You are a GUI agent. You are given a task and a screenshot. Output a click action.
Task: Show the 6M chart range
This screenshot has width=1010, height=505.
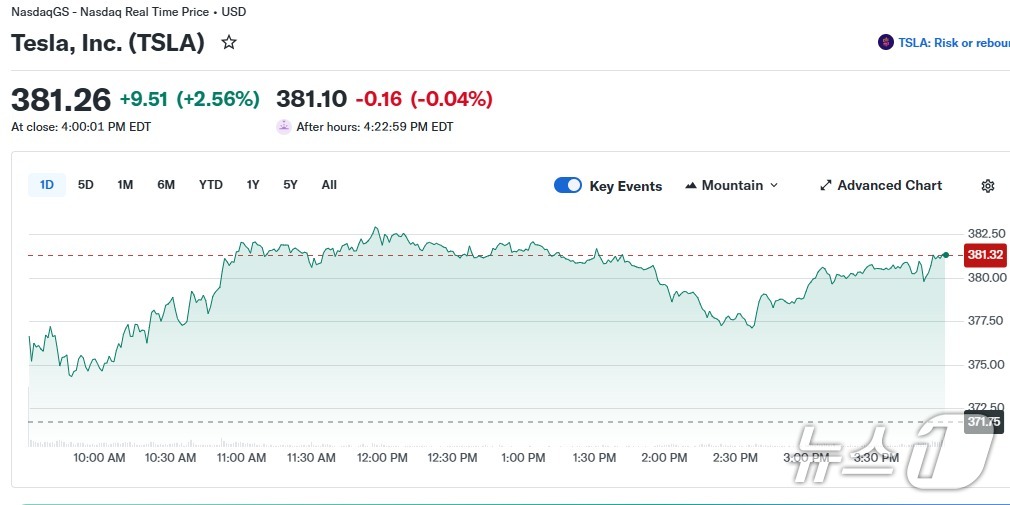(166, 185)
